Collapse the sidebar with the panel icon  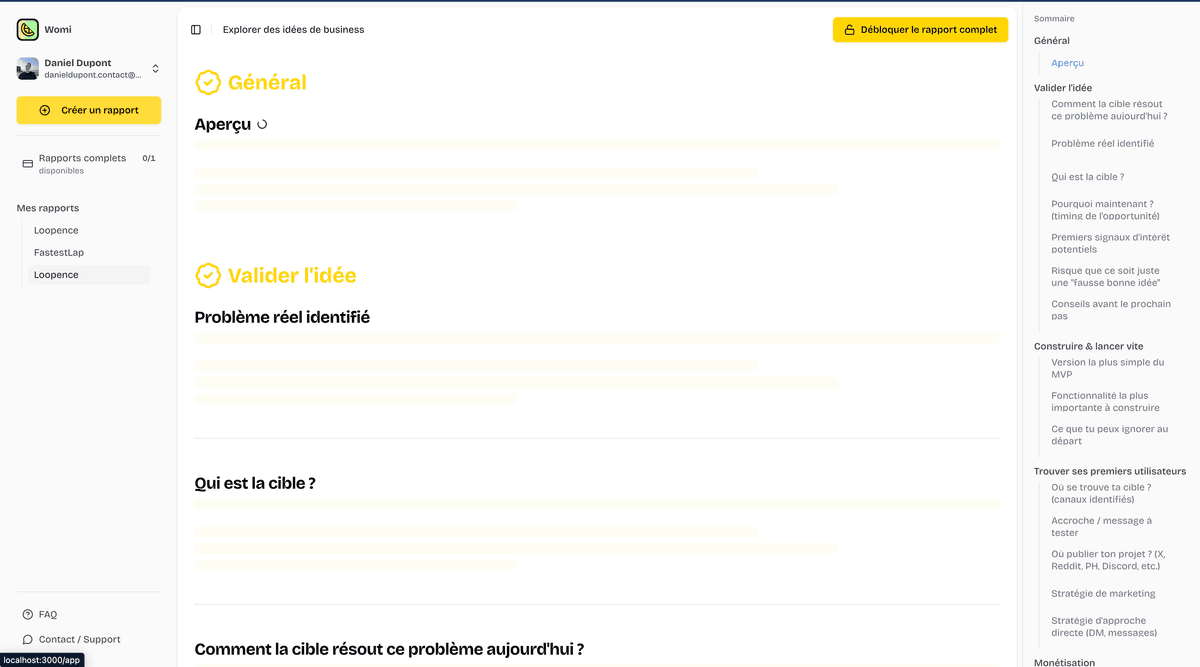point(195,29)
